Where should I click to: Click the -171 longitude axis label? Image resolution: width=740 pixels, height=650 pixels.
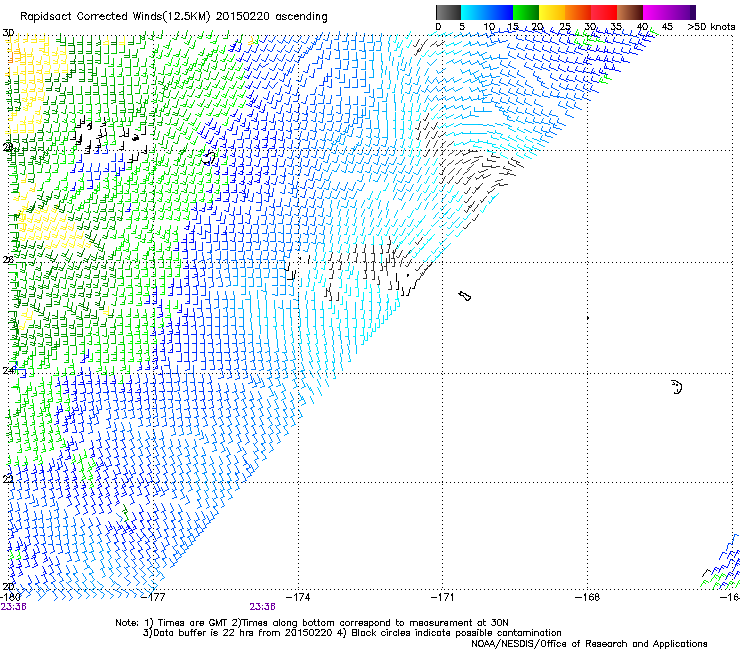pos(443,597)
